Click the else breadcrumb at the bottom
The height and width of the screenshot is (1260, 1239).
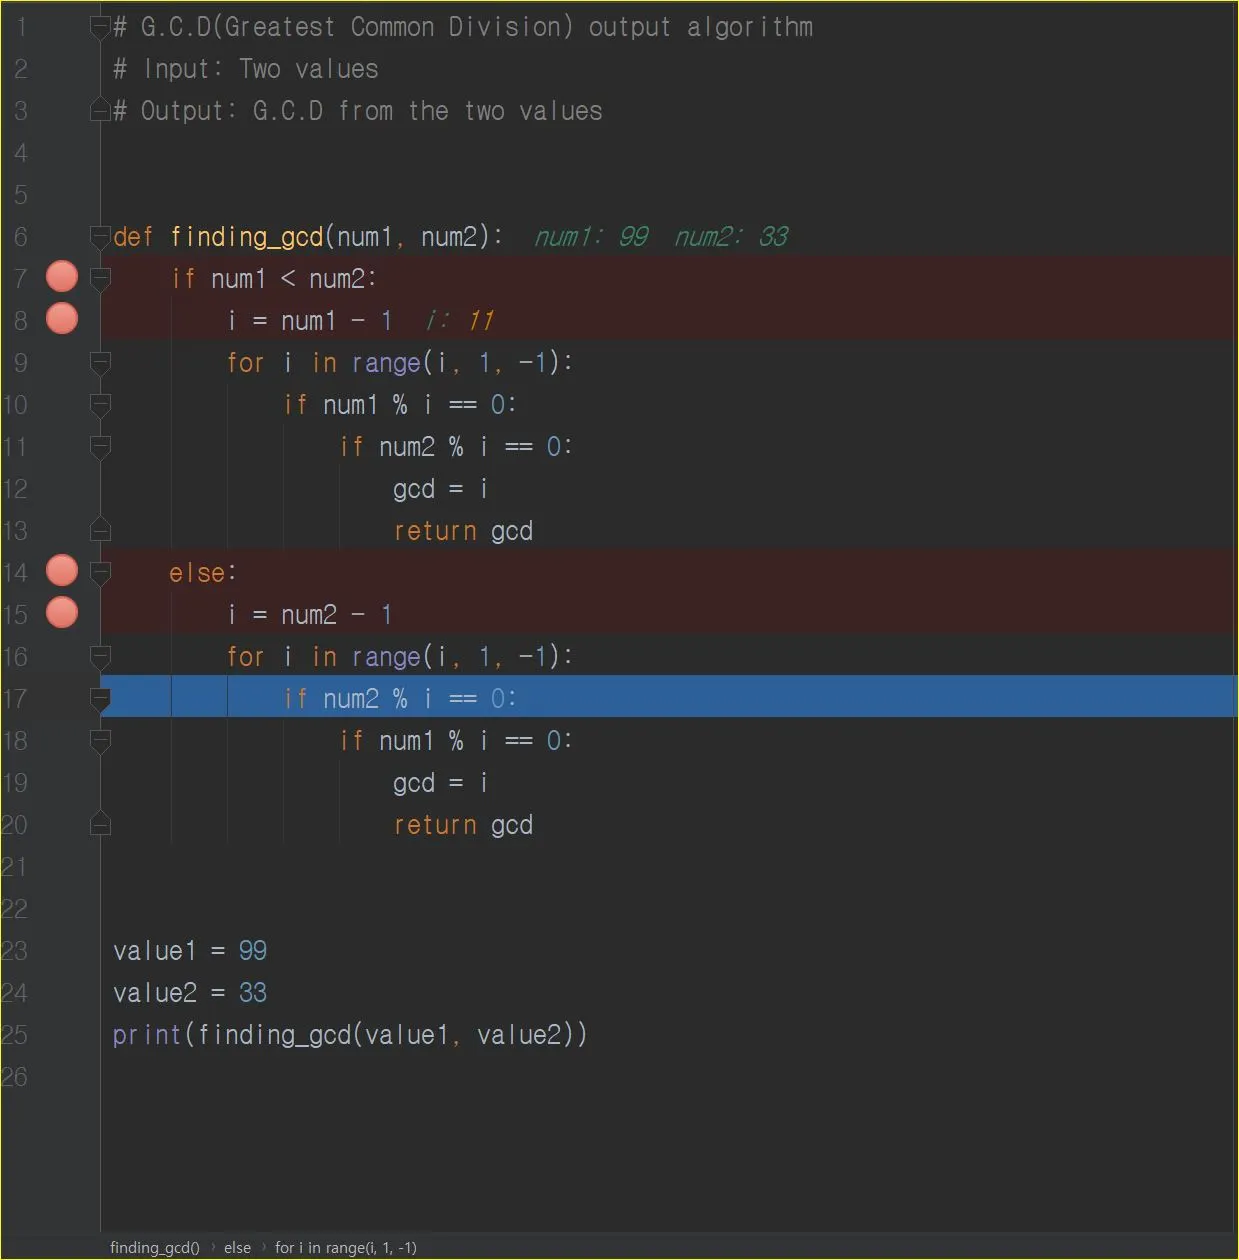pyautogui.click(x=237, y=1247)
